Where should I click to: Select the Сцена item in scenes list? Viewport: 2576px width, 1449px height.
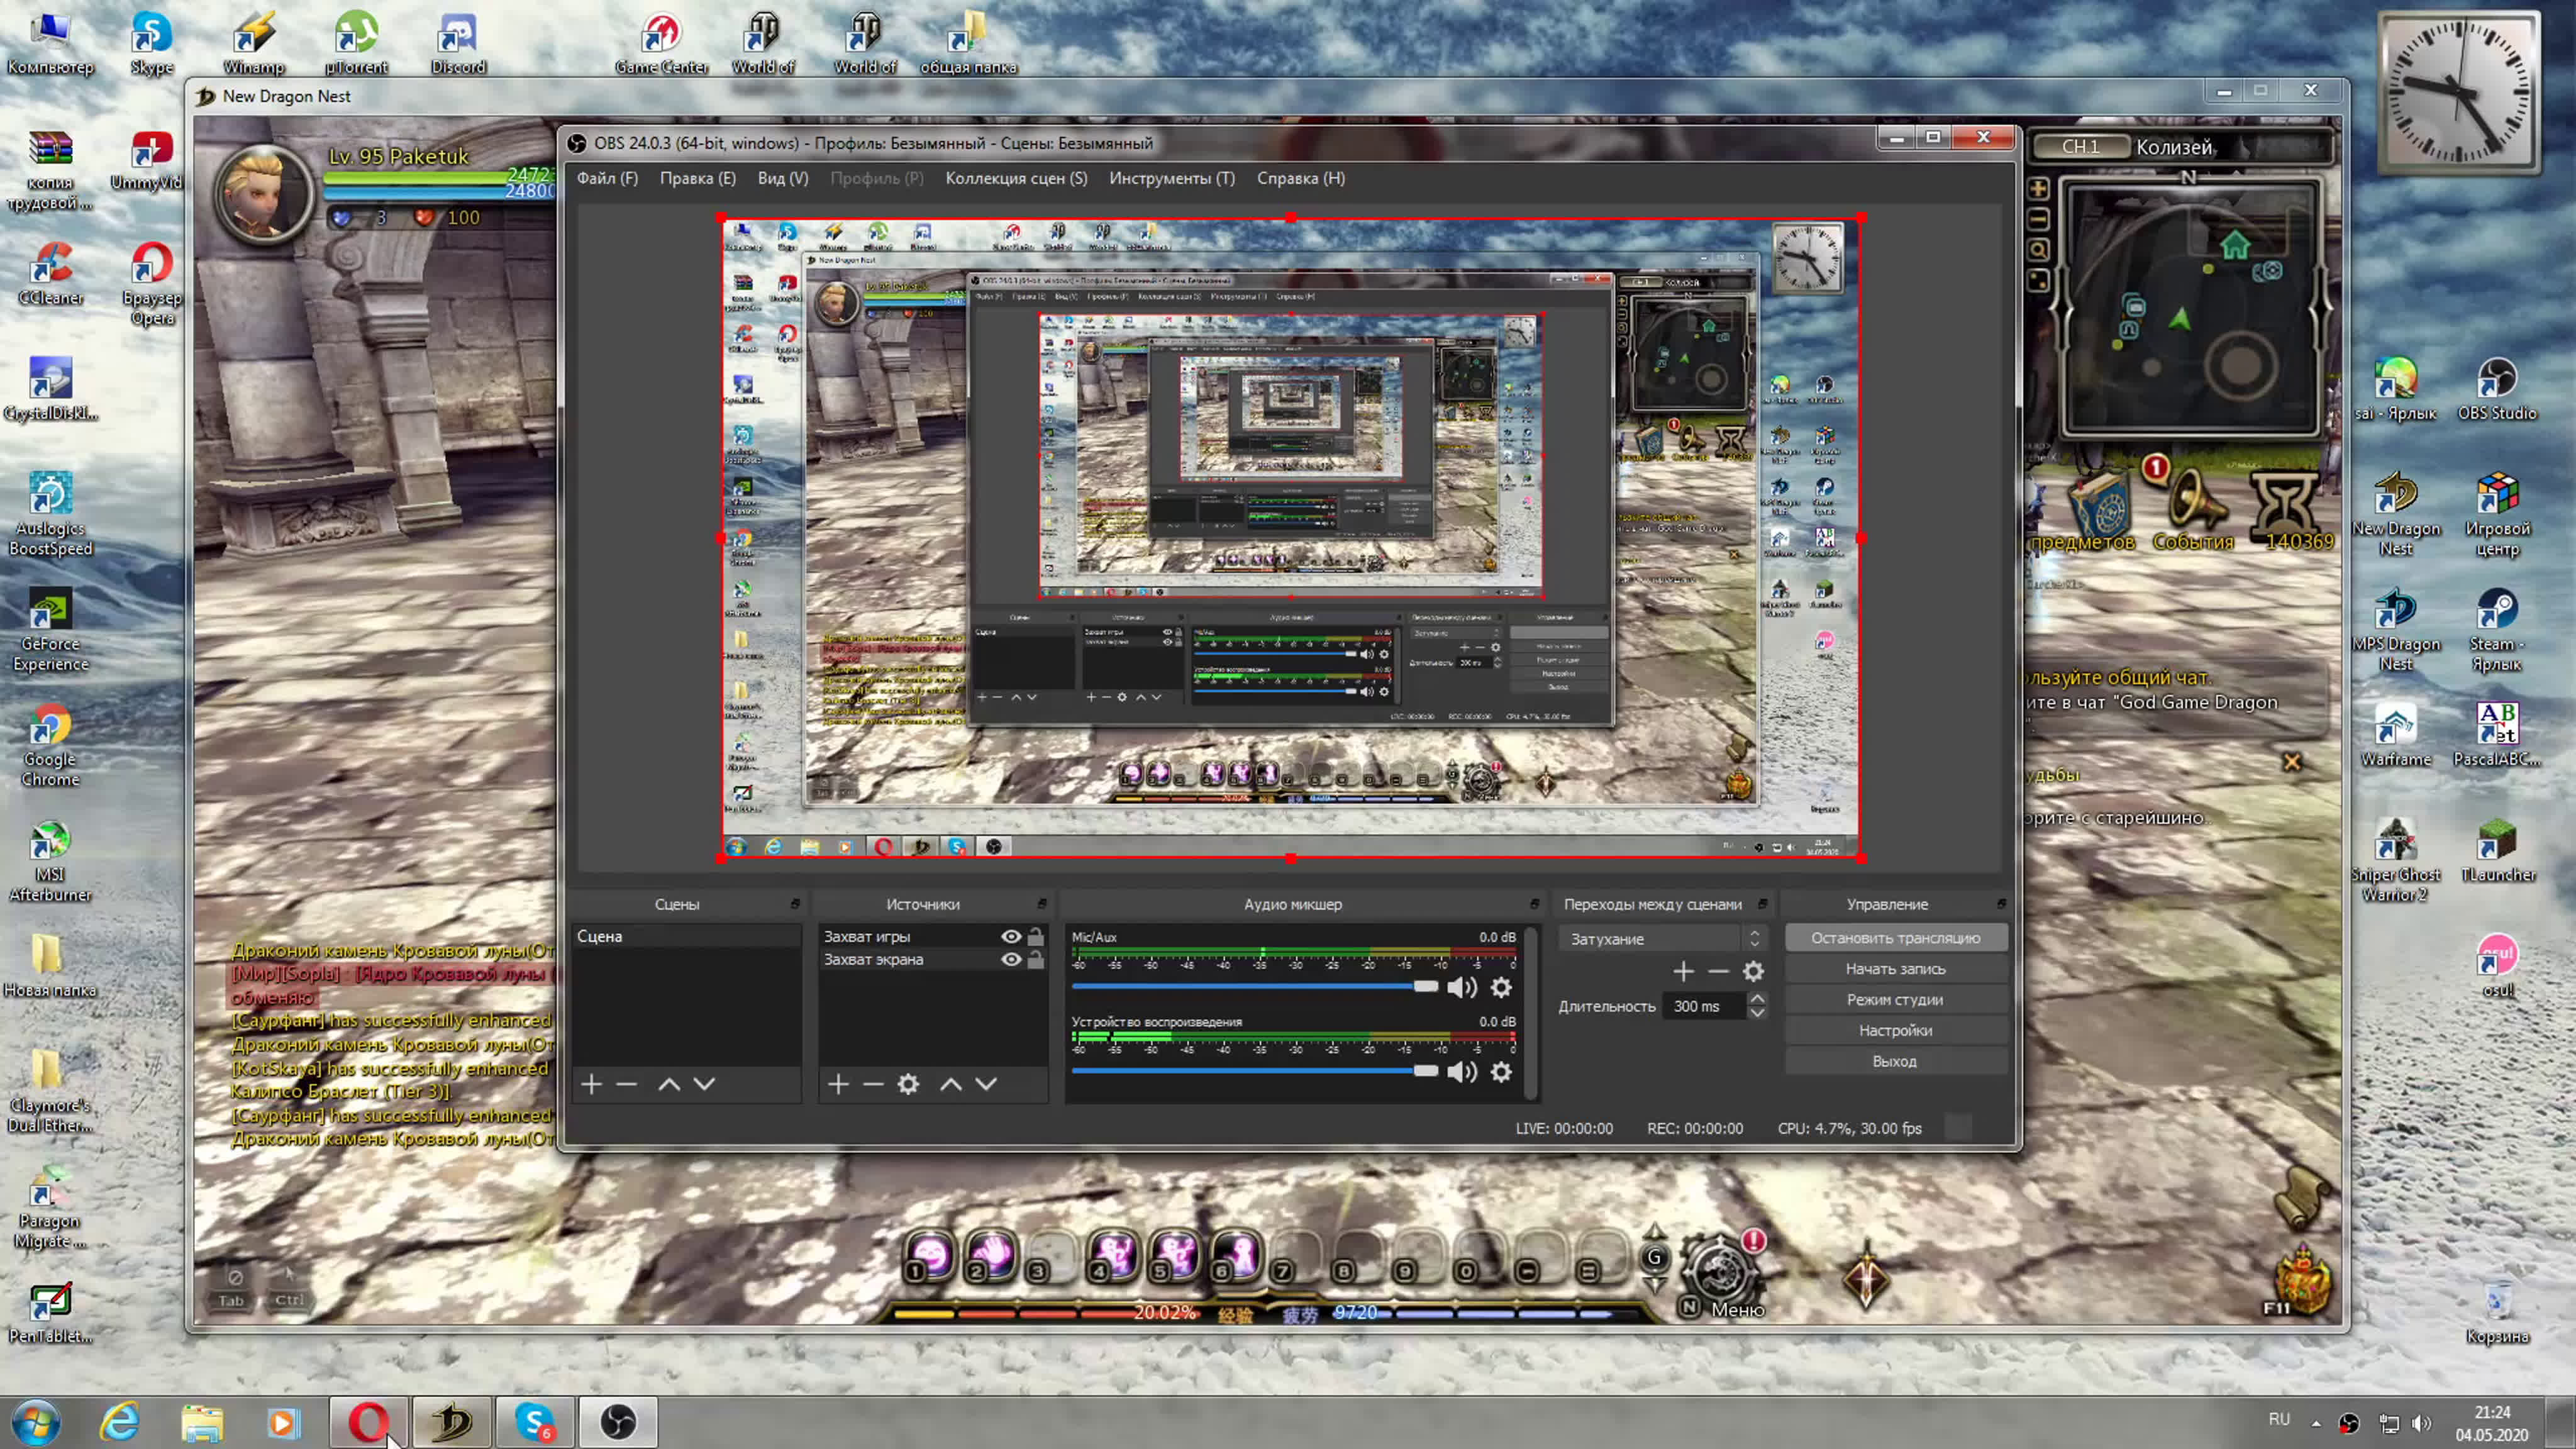[x=686, y=937]
